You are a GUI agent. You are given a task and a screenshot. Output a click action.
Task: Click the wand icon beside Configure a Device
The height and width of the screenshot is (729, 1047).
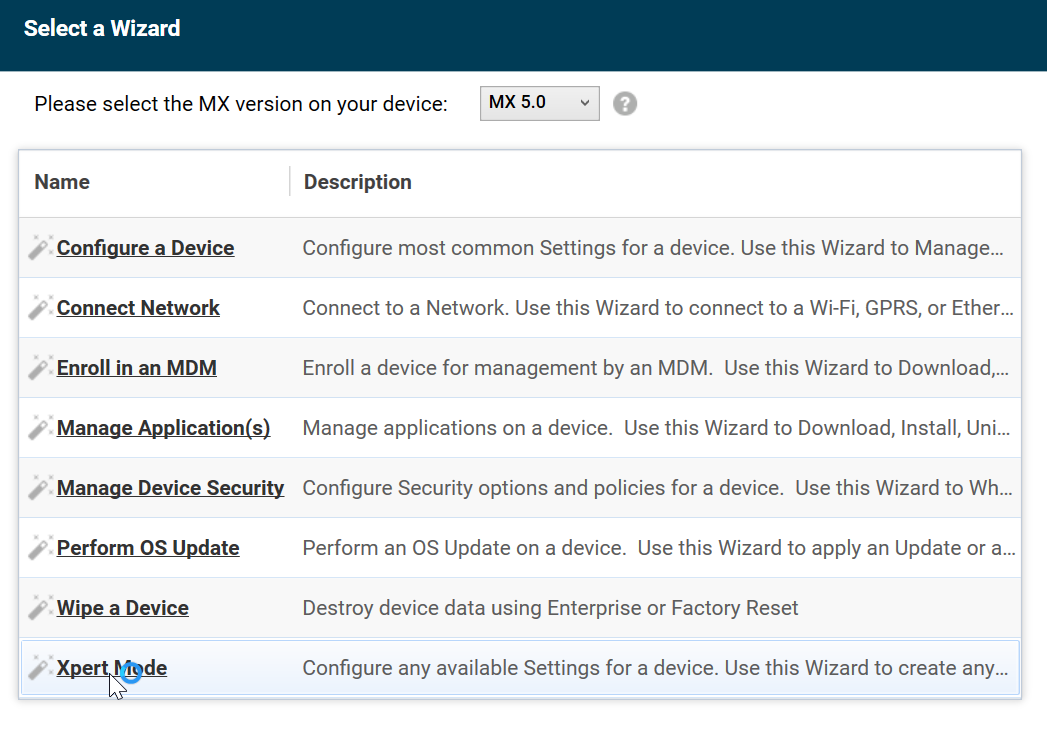point(40,247)
